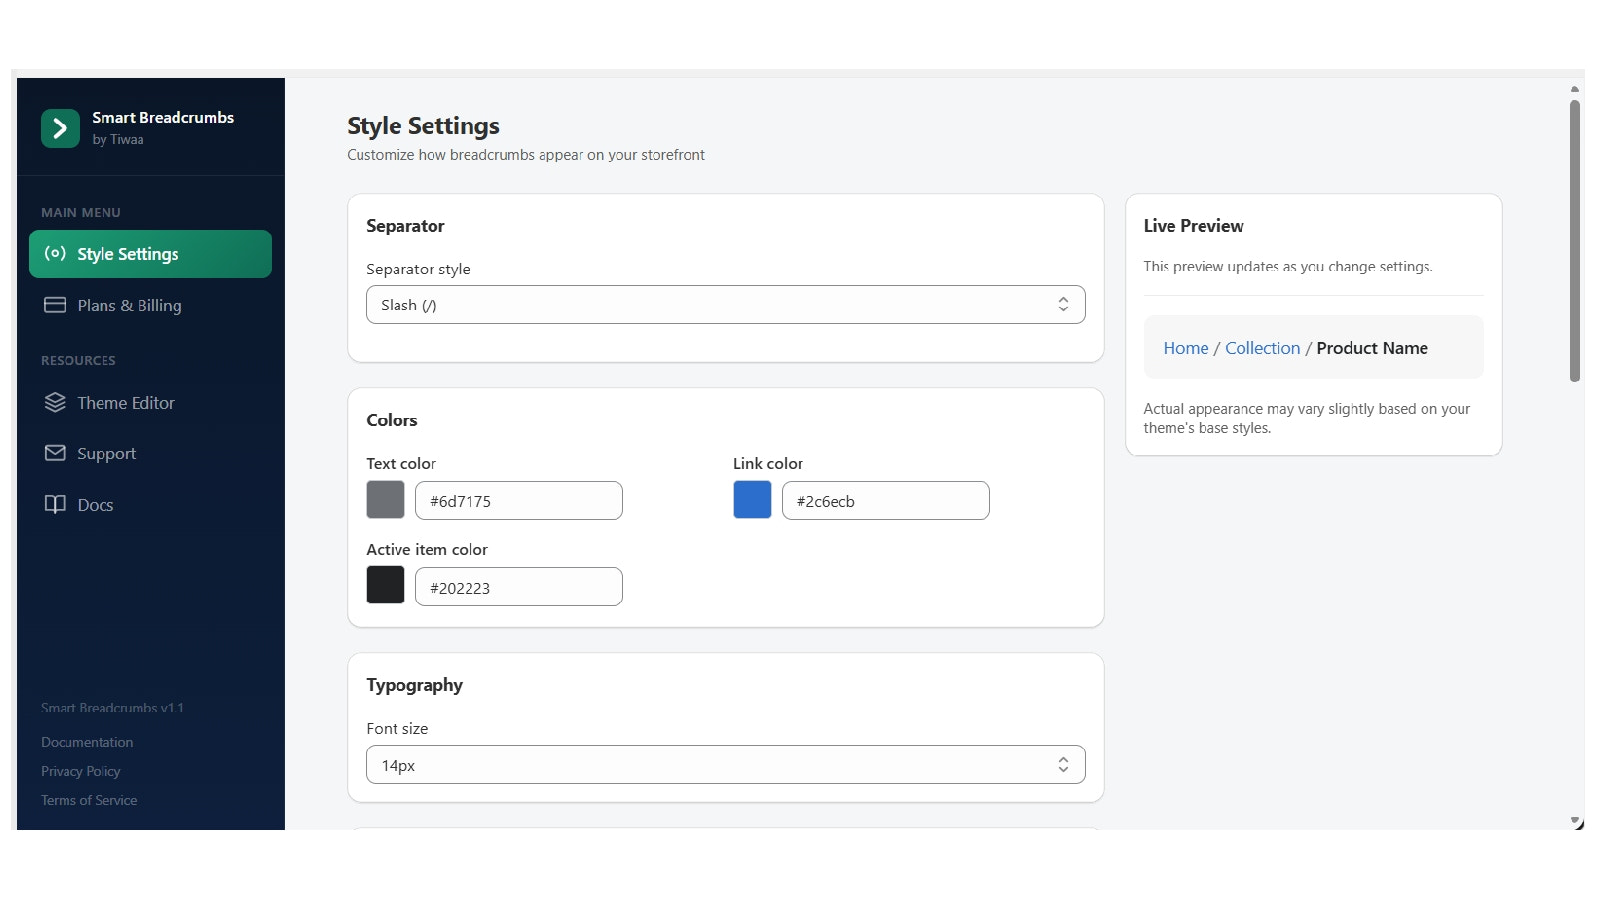The height and width of the screenshot is (900, 1600).
Task: Click the Style Settings page heading
Action: click(x=423, y=126)
